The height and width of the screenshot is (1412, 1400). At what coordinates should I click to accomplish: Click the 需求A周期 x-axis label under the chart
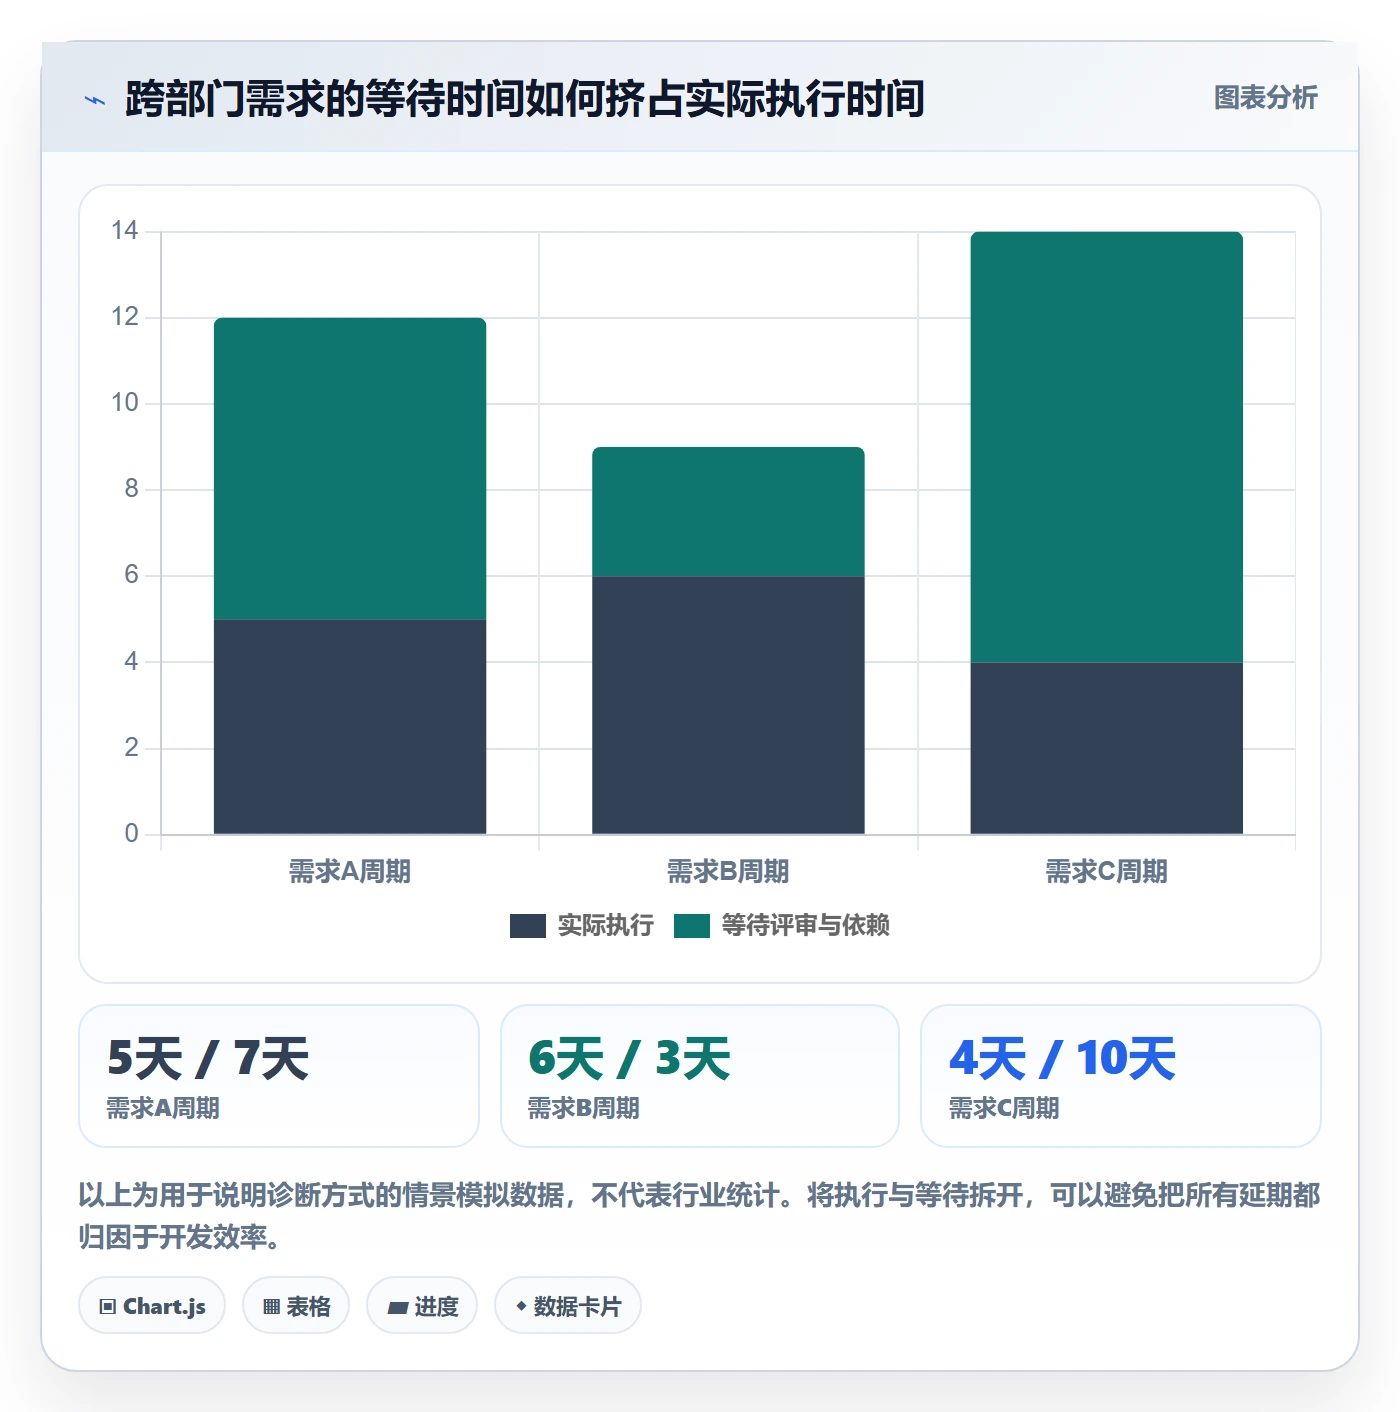pos(350,872)
